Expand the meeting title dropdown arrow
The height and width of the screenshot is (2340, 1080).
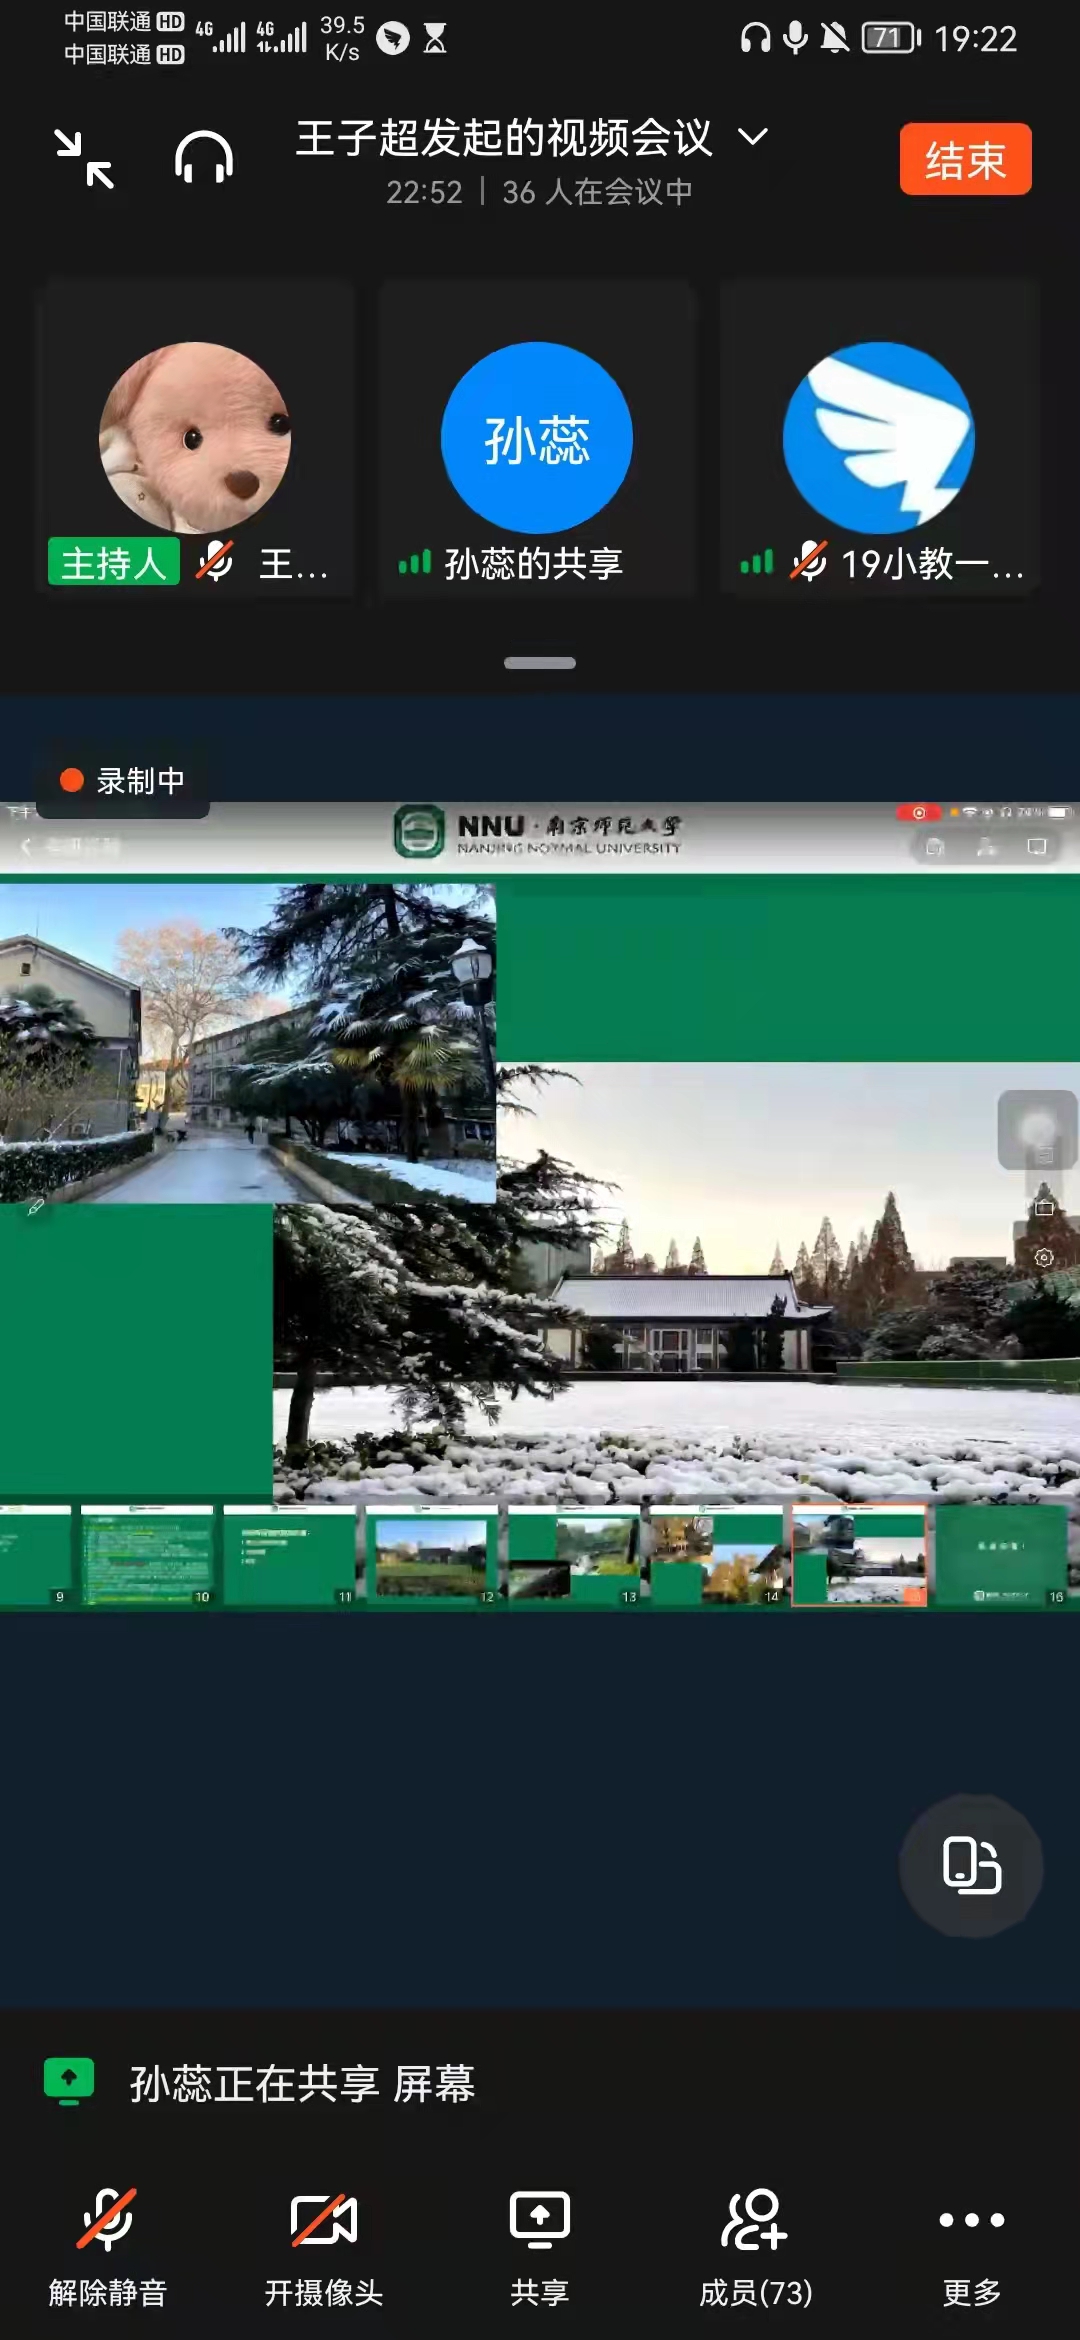[x=753, y=137]
